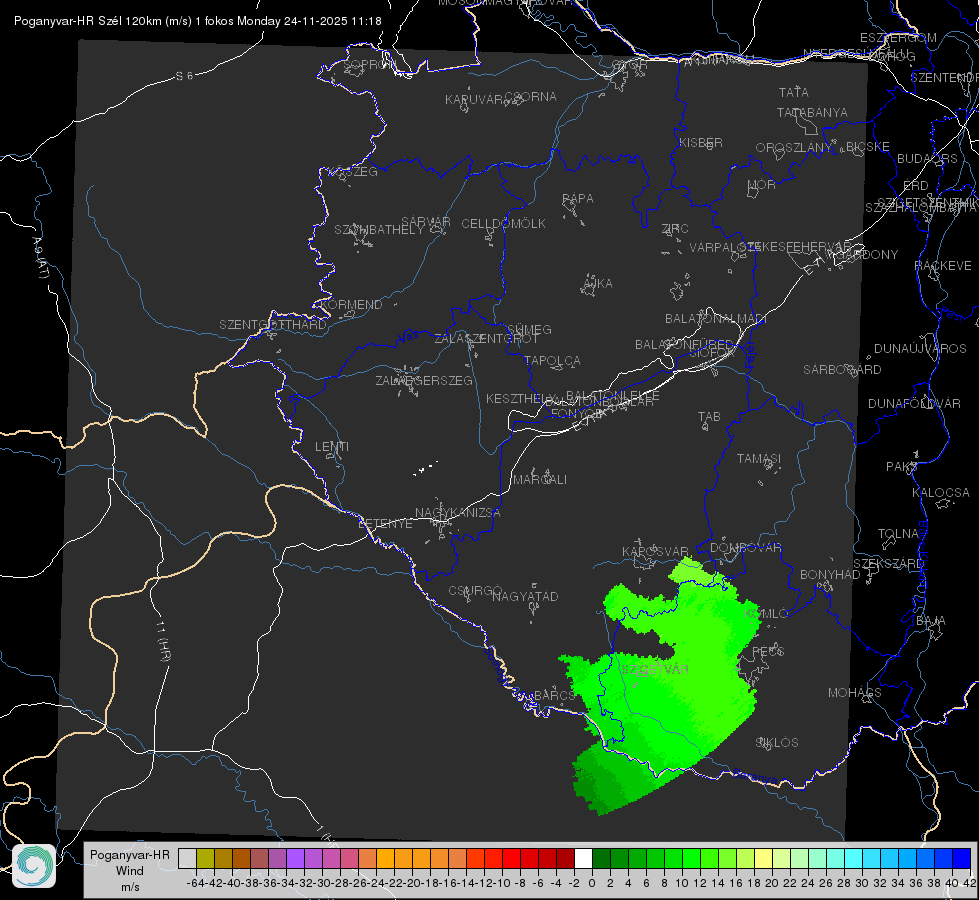Viewport: 979px width, 900px height.
Task: Click the LENTI label
Action: (332, 447)
